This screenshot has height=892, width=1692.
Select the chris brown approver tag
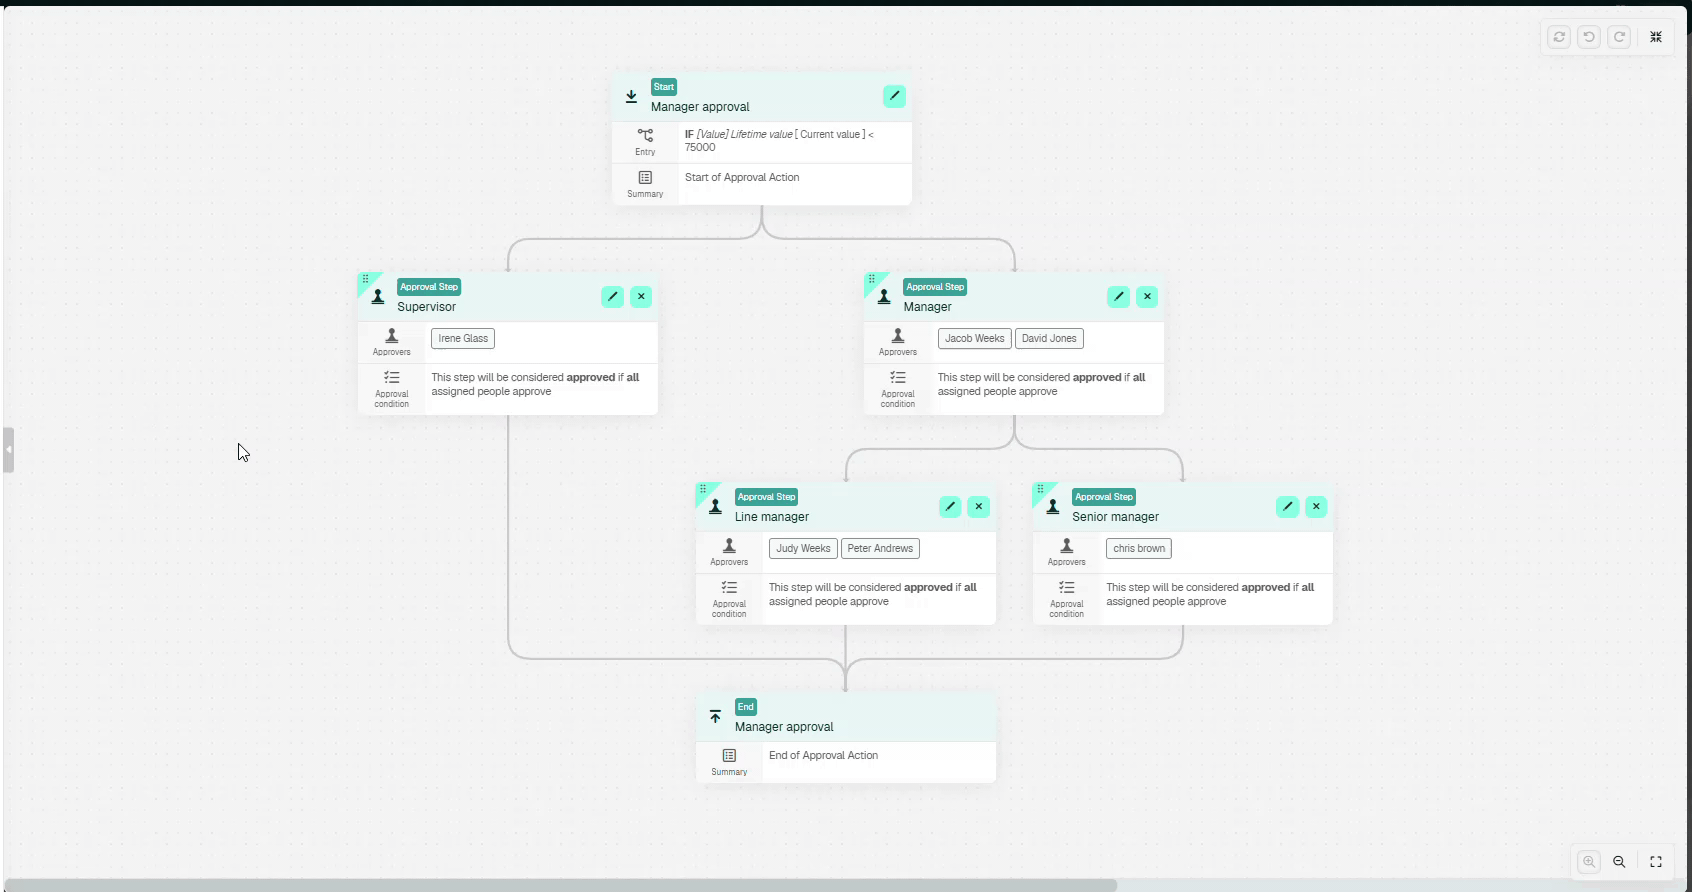point(1139,548)
